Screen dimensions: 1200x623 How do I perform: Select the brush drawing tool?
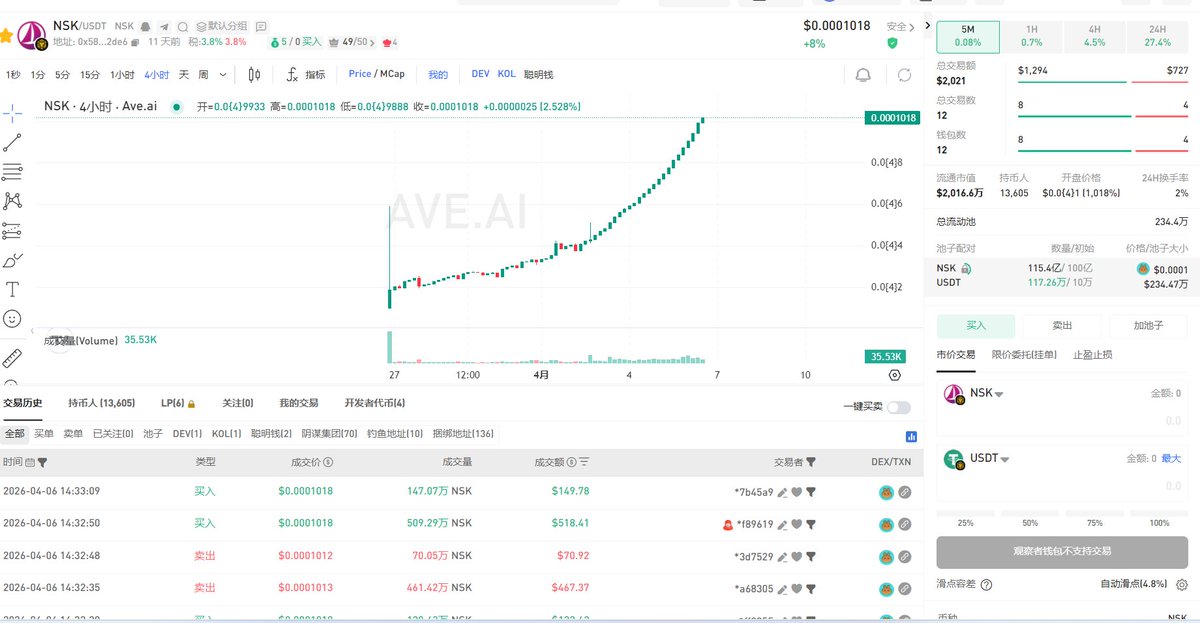(x=12, y=260)
